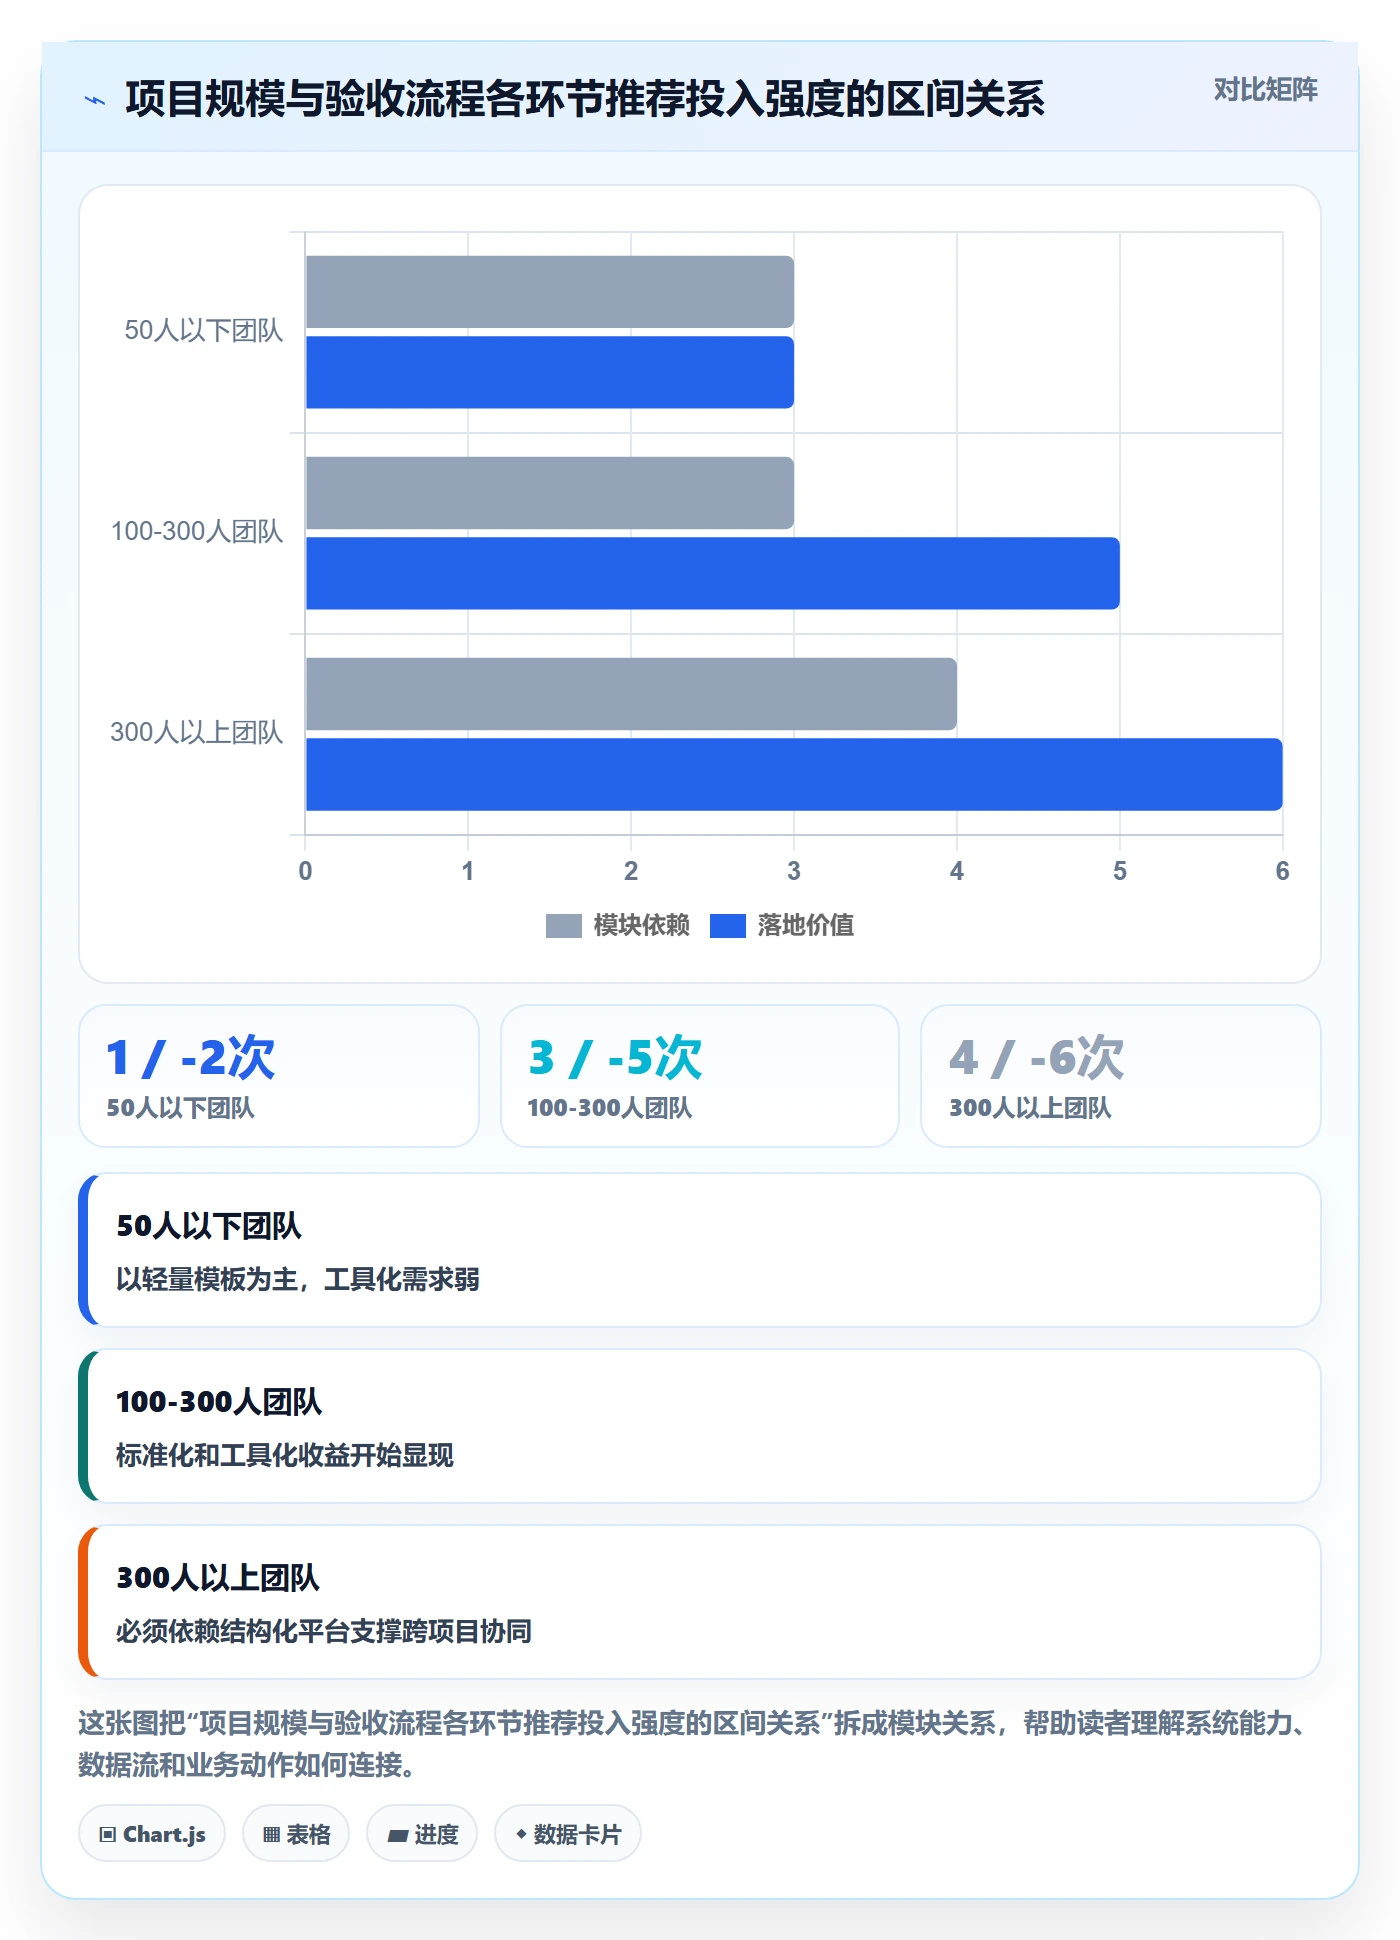Select the blue 落地价值 bar for 50人以下团队
The image size is (1400, 1940).
coord(550,372)
